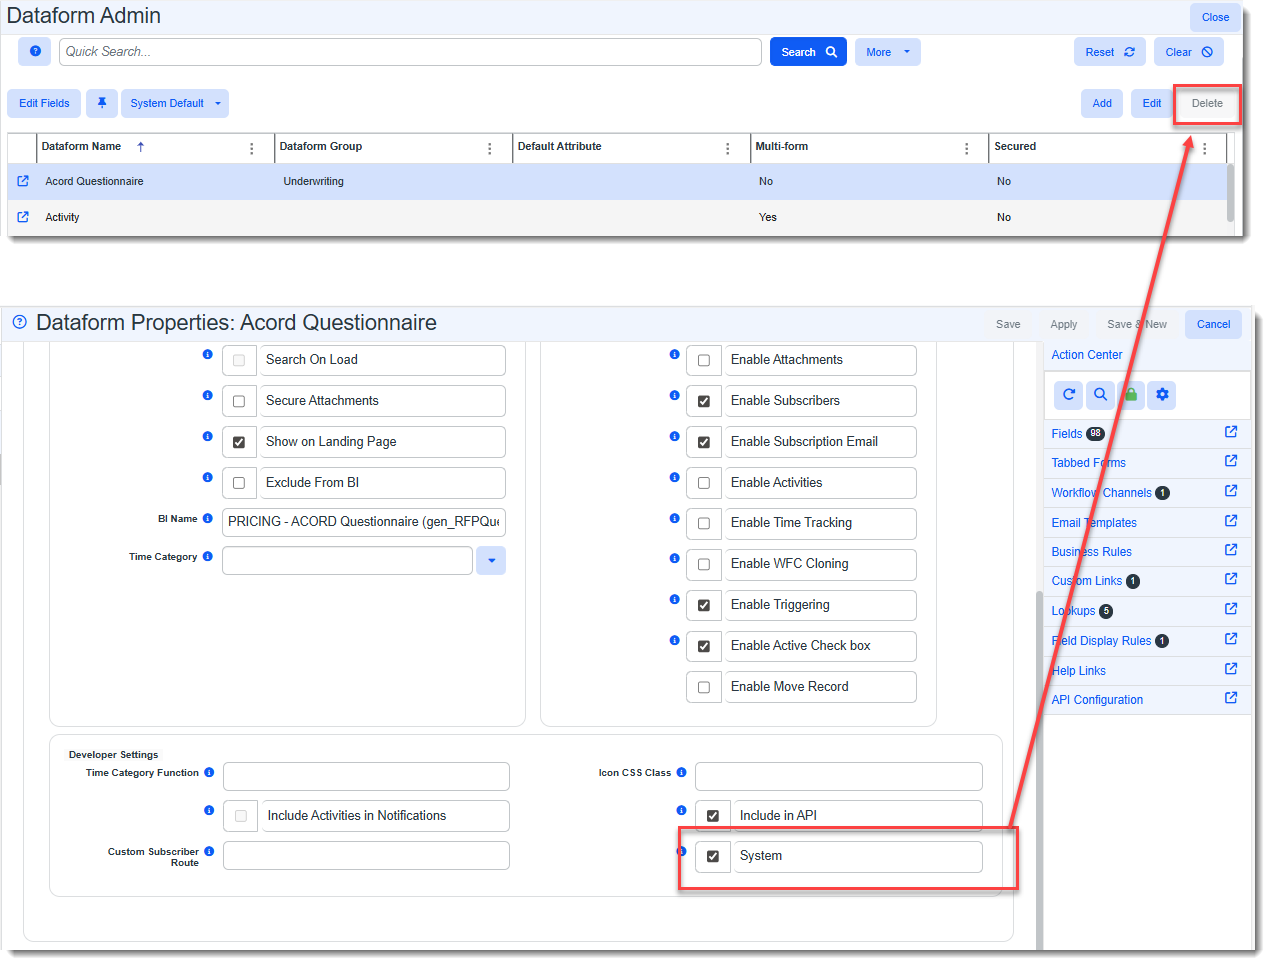This screenshot has height=965, width=1270.
Task: Click the pin icon beside Edit Fields
Action: pyautogui.click(x=101, y=103)
